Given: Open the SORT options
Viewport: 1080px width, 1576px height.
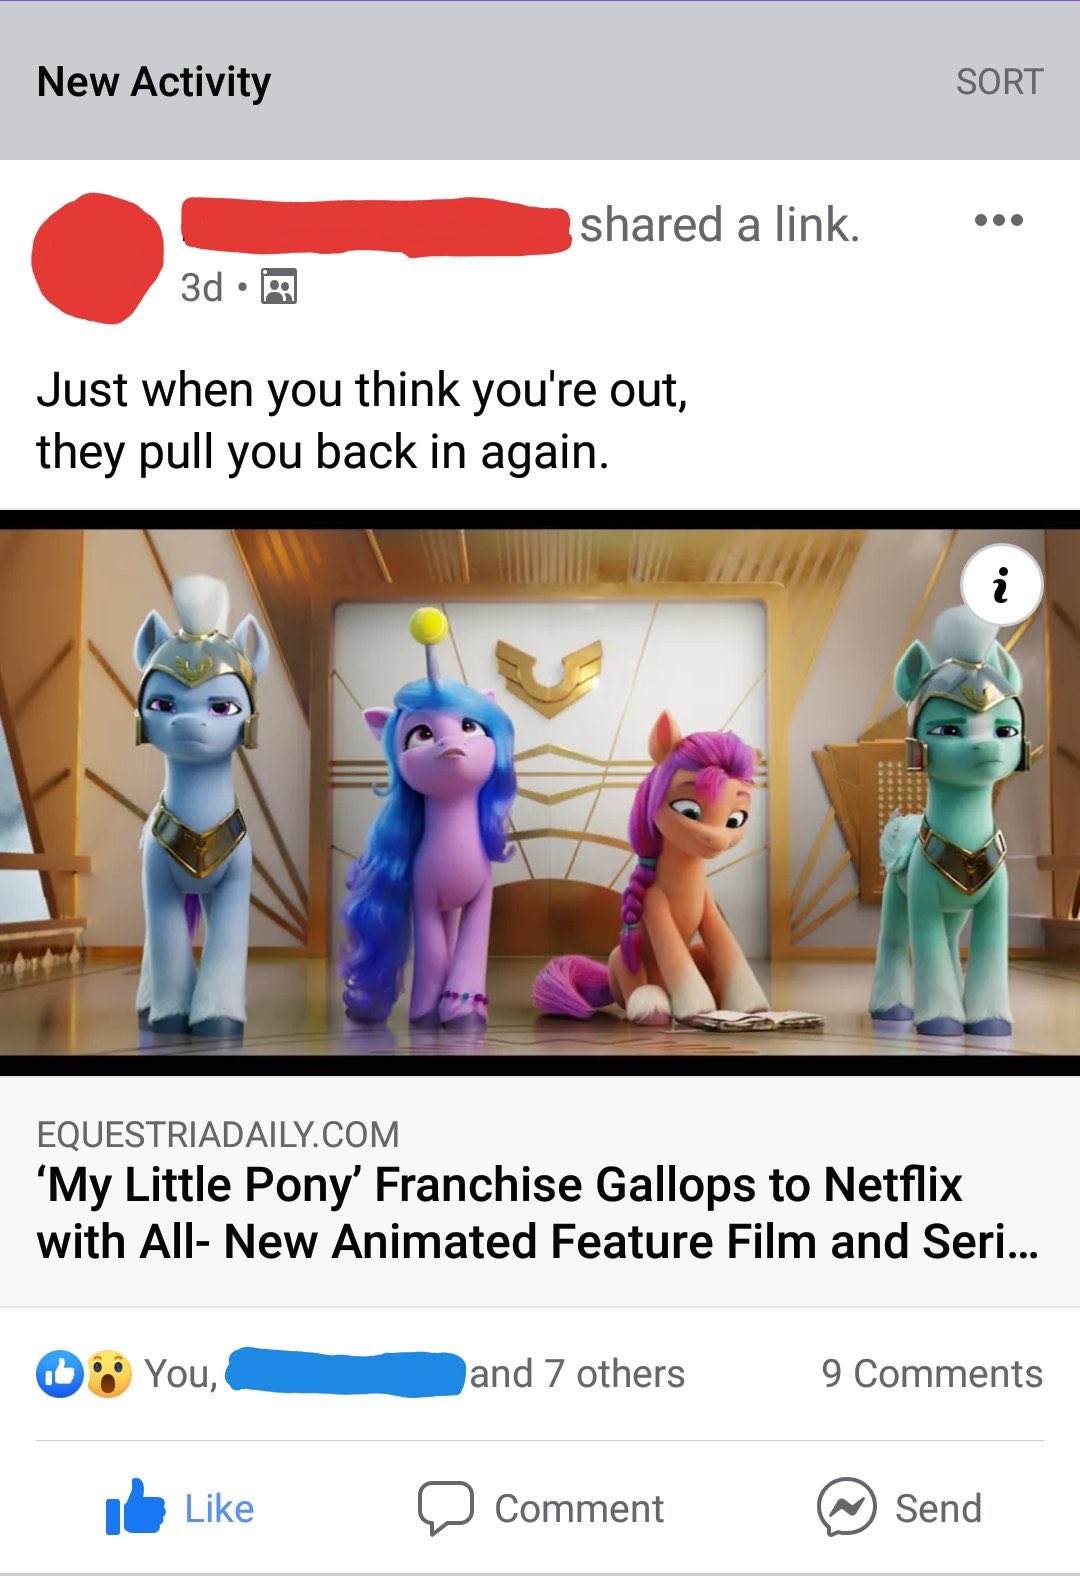Looking at the screenshot, I should click(x=999, y=82).
